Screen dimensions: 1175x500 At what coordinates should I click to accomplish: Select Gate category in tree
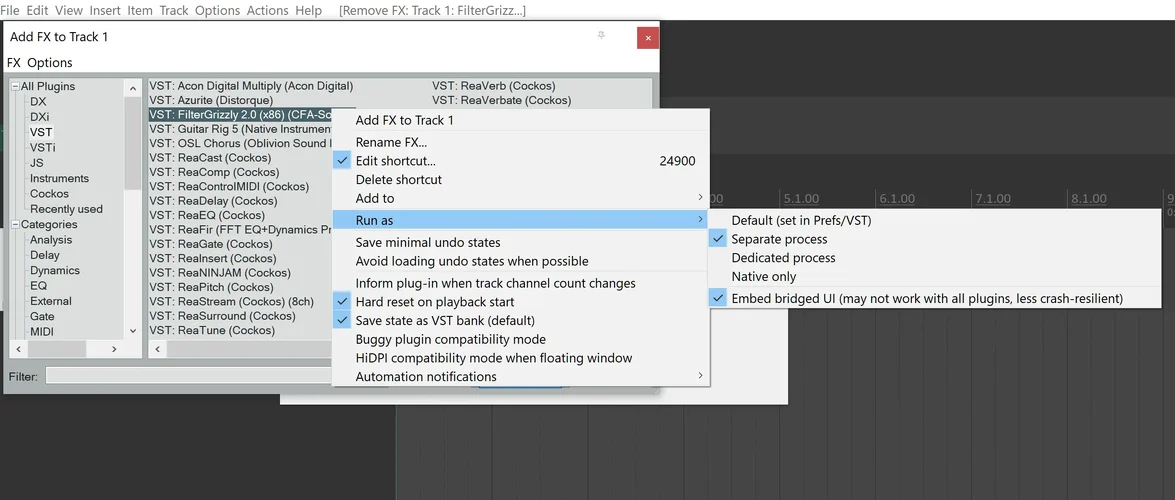tap(42, 316)
